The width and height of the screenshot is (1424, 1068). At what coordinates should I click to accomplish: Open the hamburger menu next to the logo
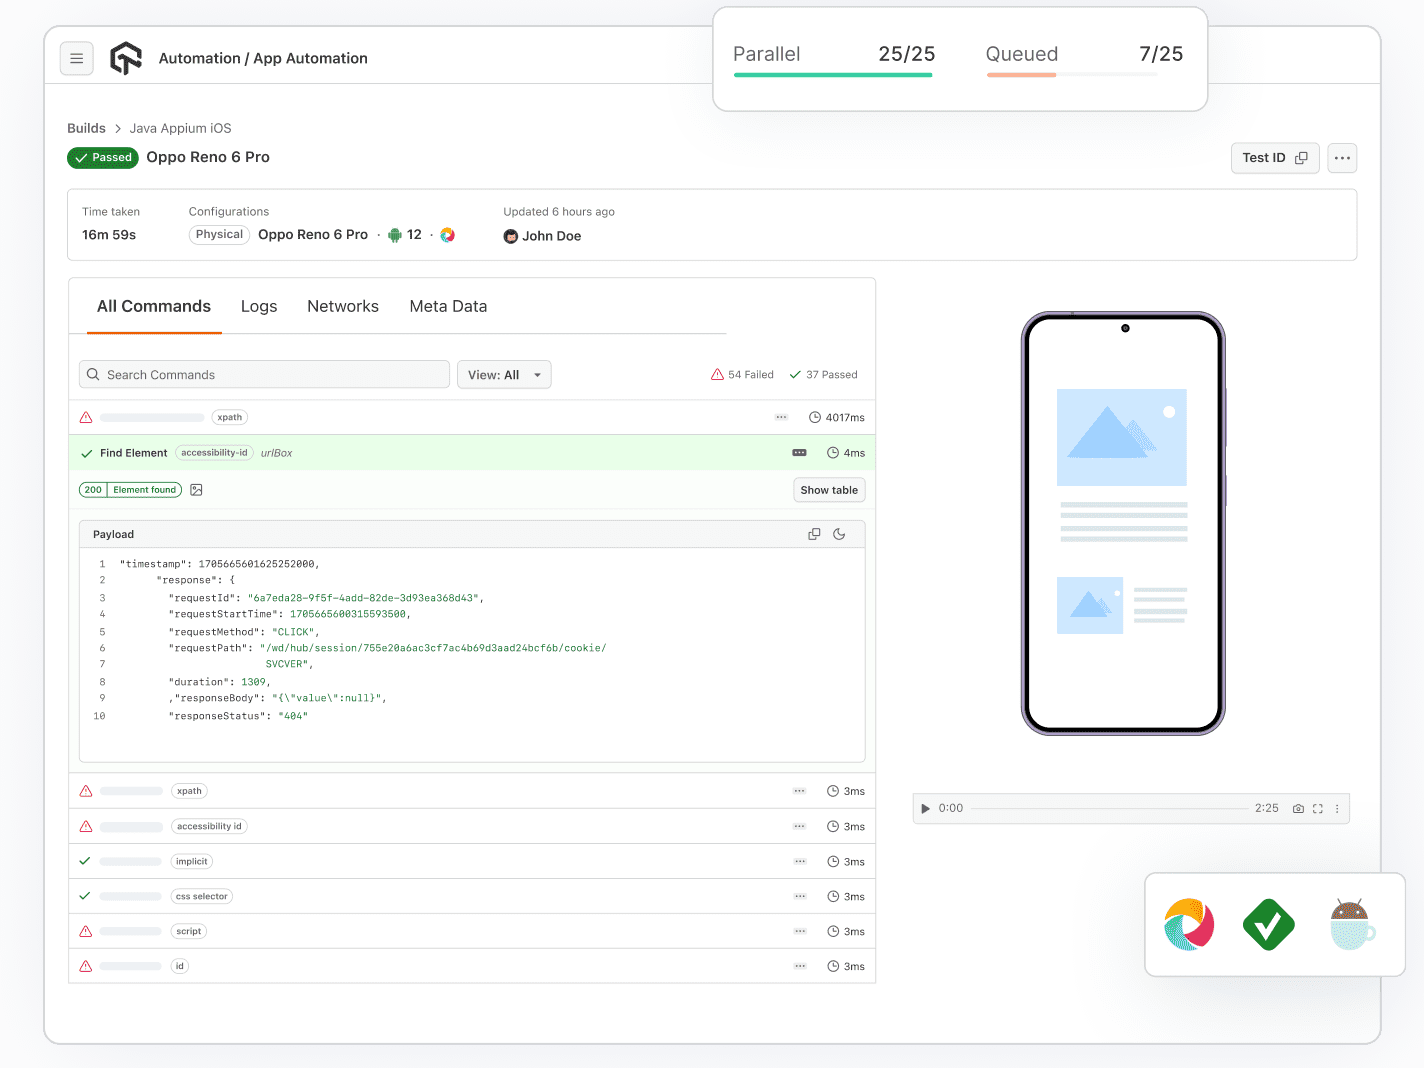[x=77, y=58]
